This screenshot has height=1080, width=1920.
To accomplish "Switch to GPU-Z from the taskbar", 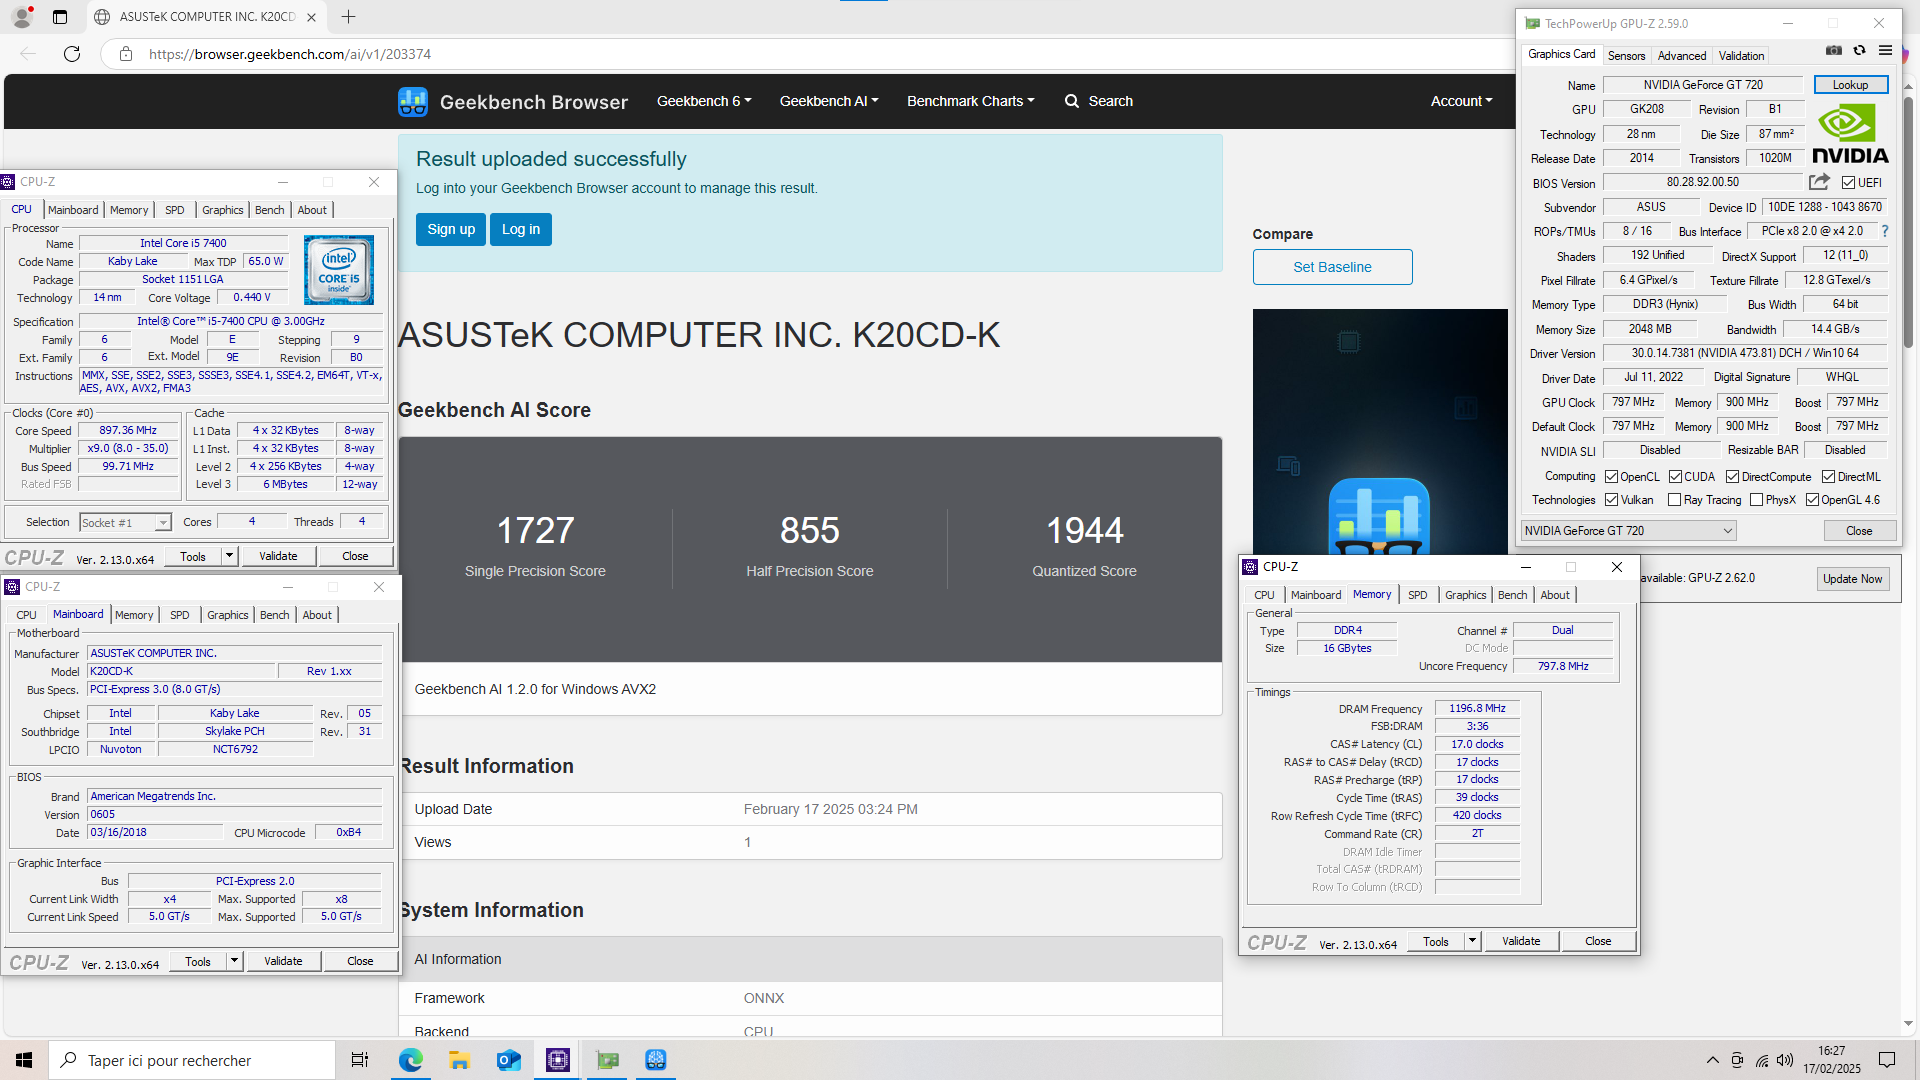I will pyautogui.click(x=607, y=1060).
